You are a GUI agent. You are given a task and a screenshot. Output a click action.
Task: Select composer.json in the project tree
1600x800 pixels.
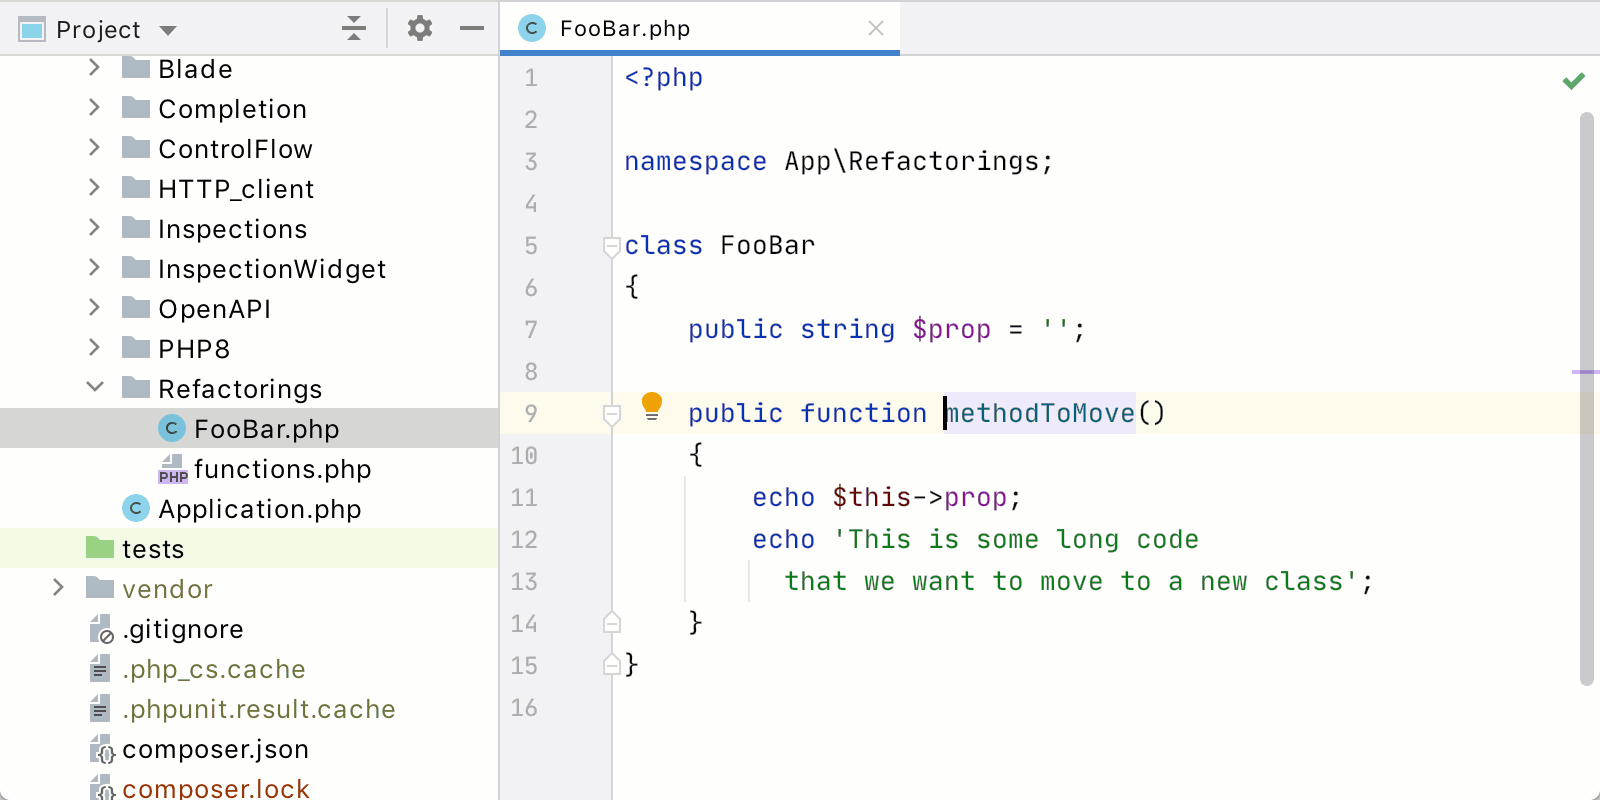coord(215,749)
